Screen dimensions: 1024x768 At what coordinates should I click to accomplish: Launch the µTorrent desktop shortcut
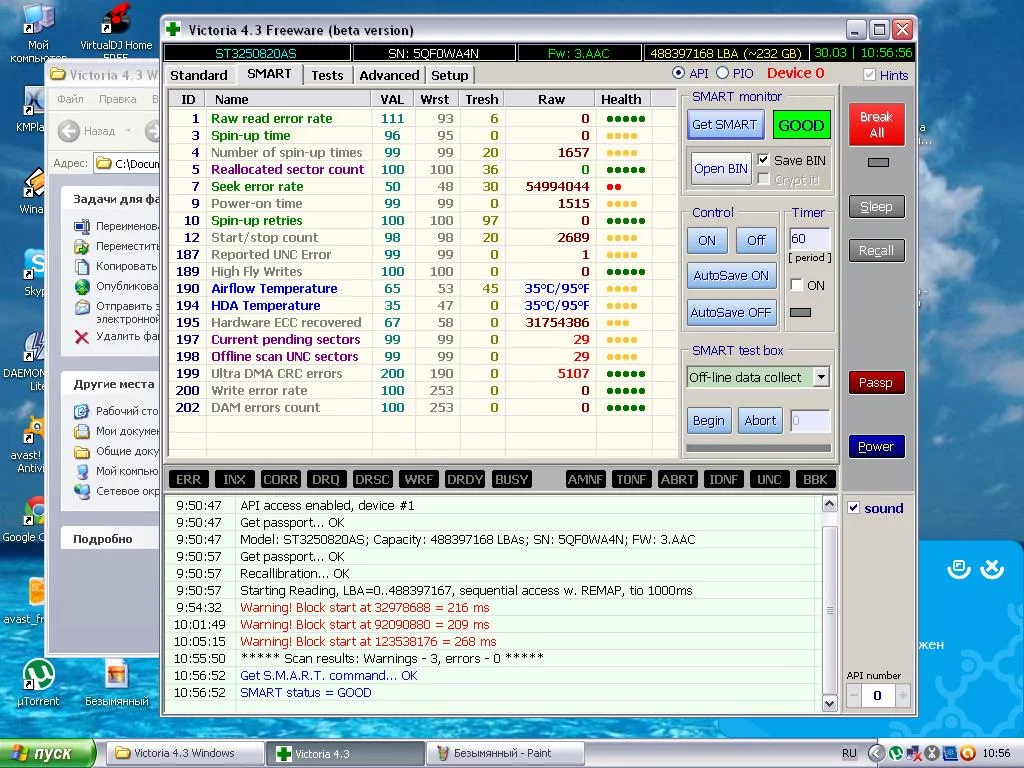[x=39, y=682]
